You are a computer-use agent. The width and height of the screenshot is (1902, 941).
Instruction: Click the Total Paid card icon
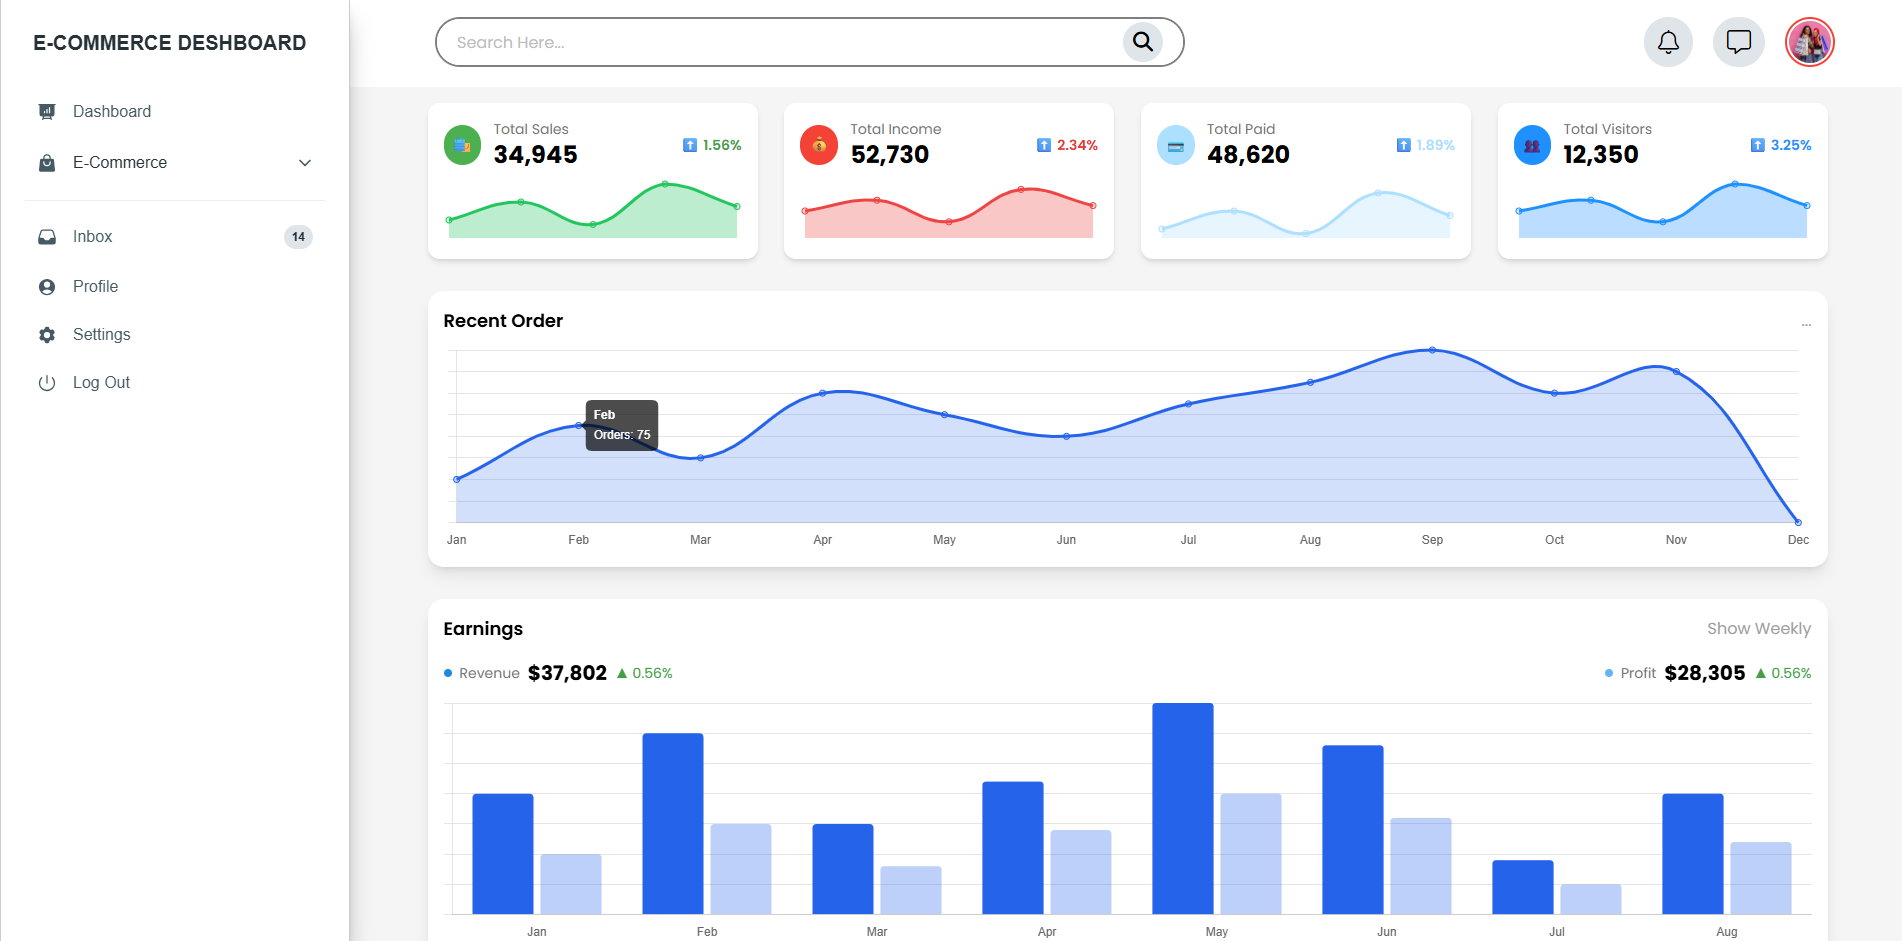[x=1175, y=144]
